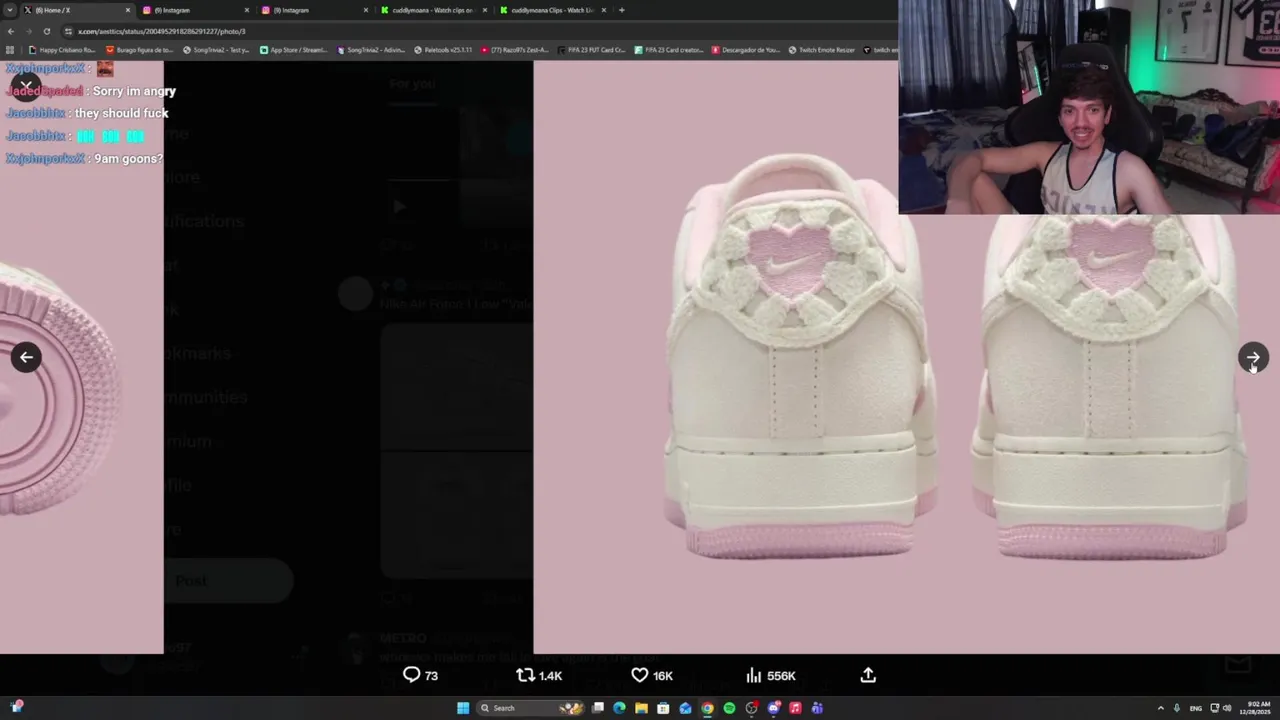Like the post with the 16K heart icon

651,675
